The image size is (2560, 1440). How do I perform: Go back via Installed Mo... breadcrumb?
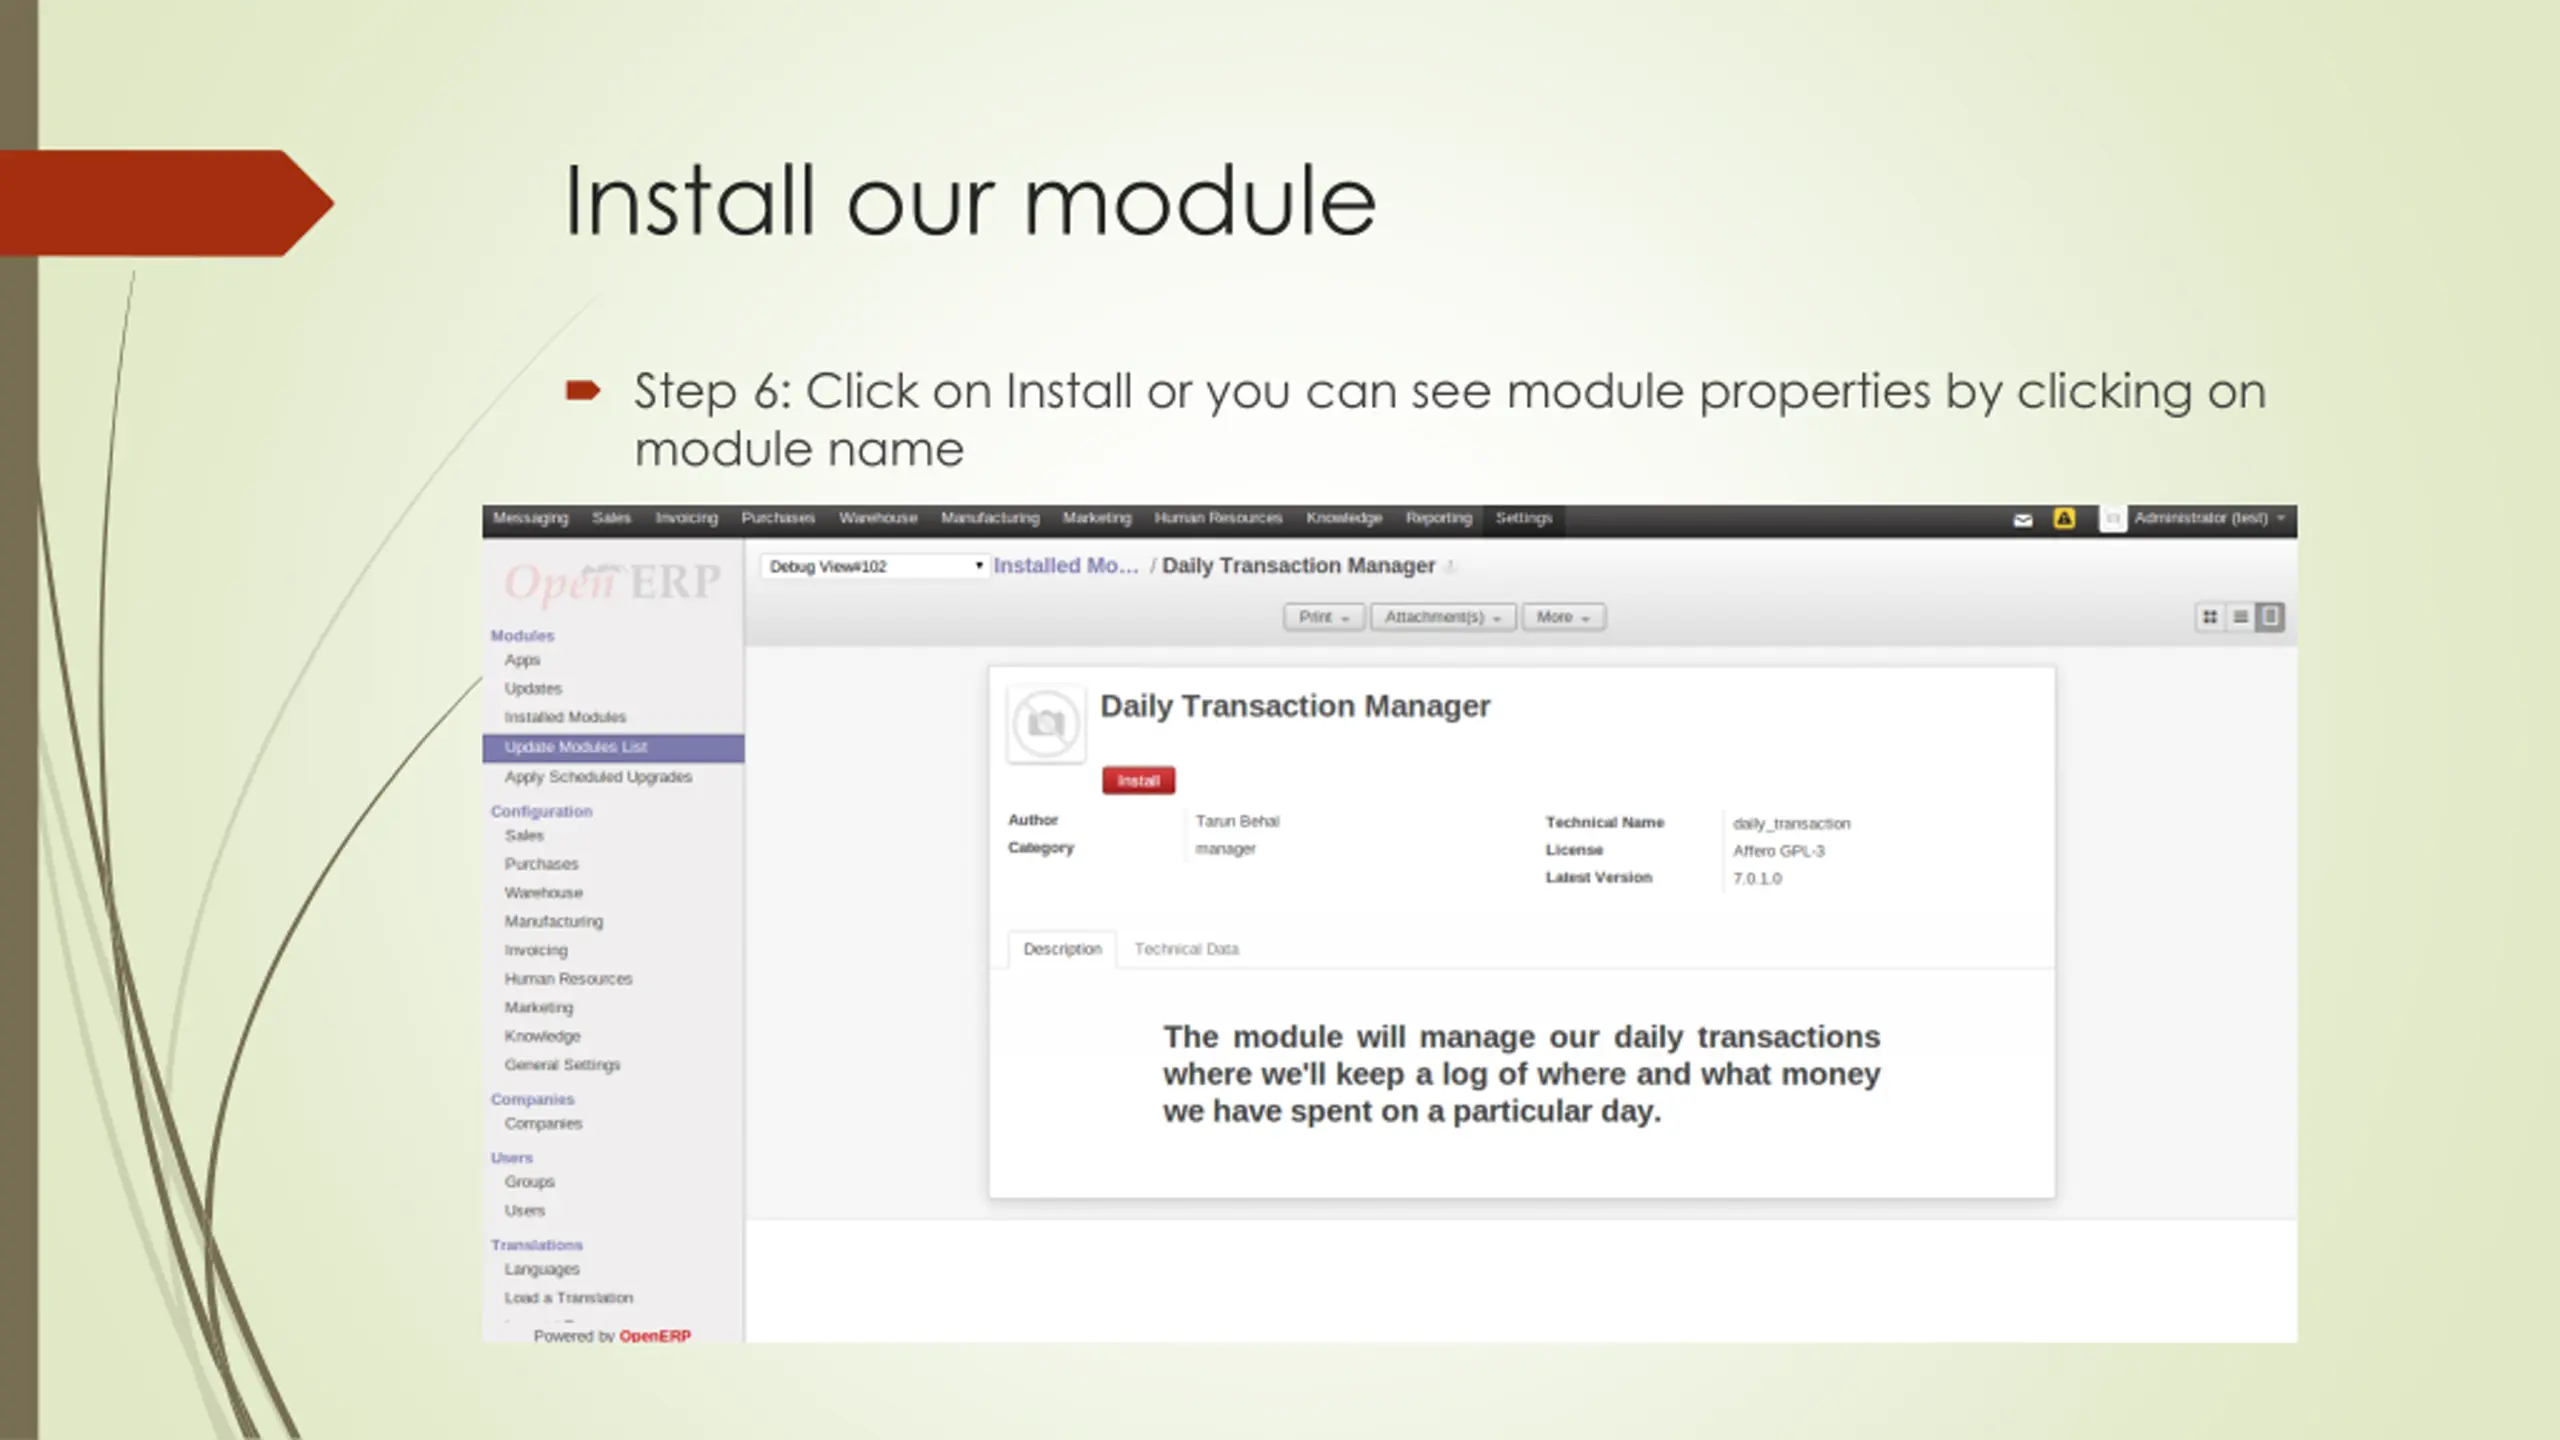(x=1066, y=566)
